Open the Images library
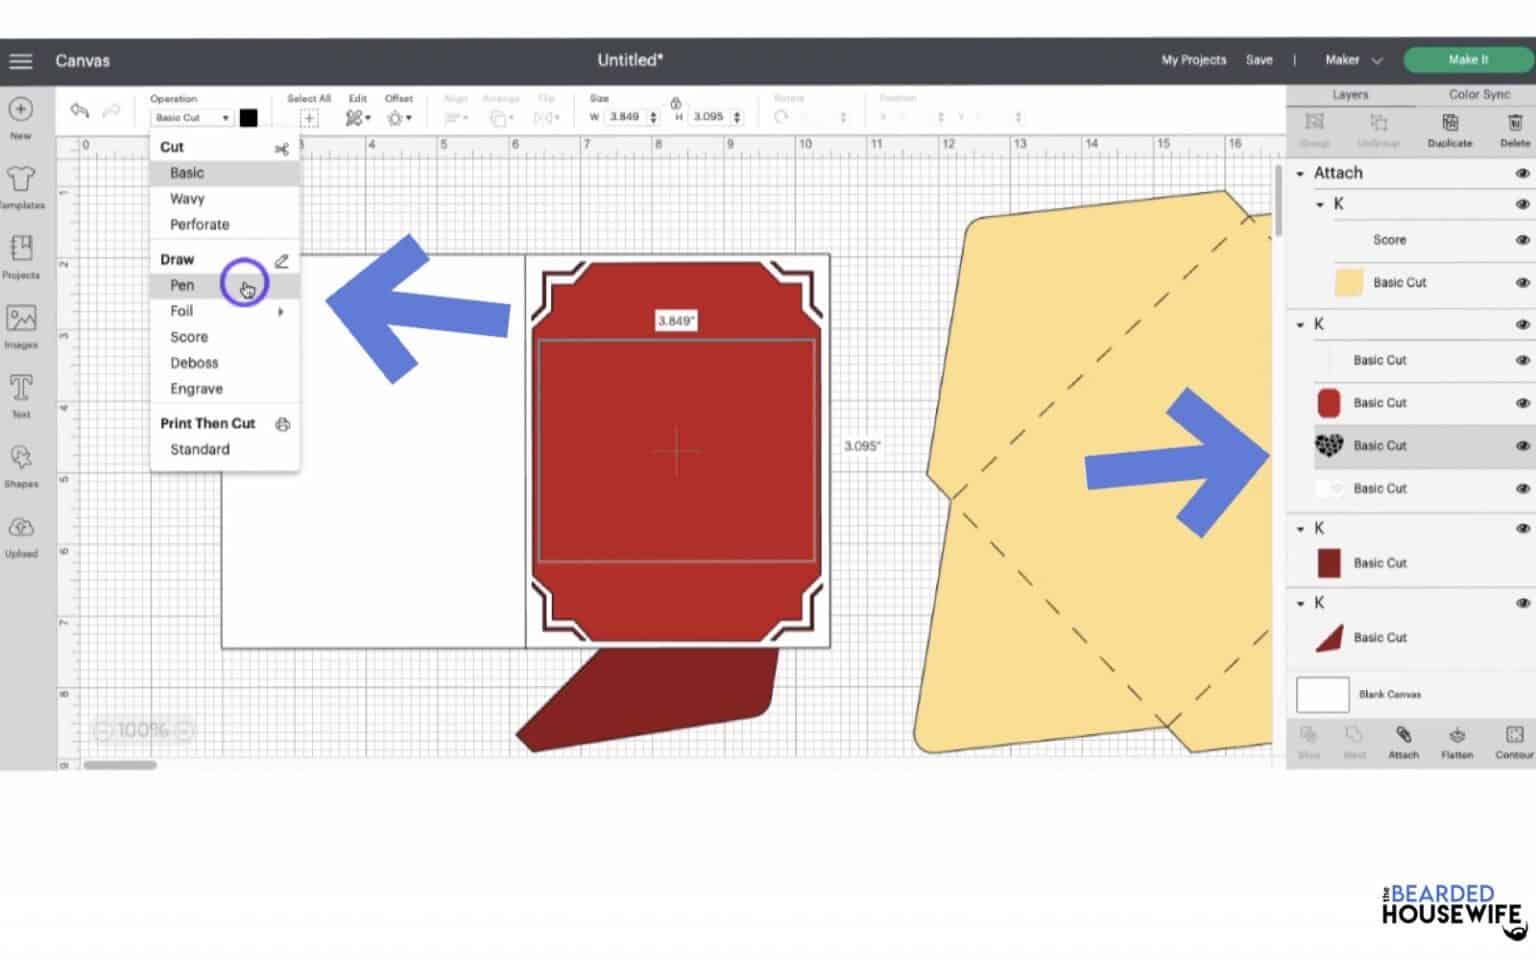 point(21,325)
